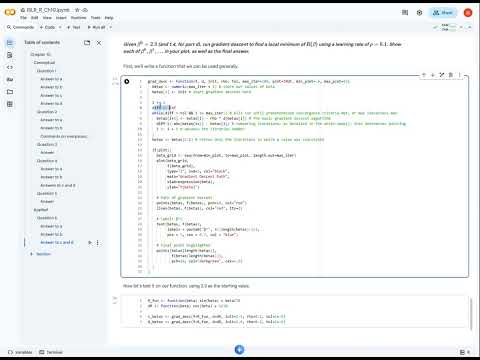Screen dimensions: 480x360
Task: Move the selected cell down
Action: pos(433,75)
